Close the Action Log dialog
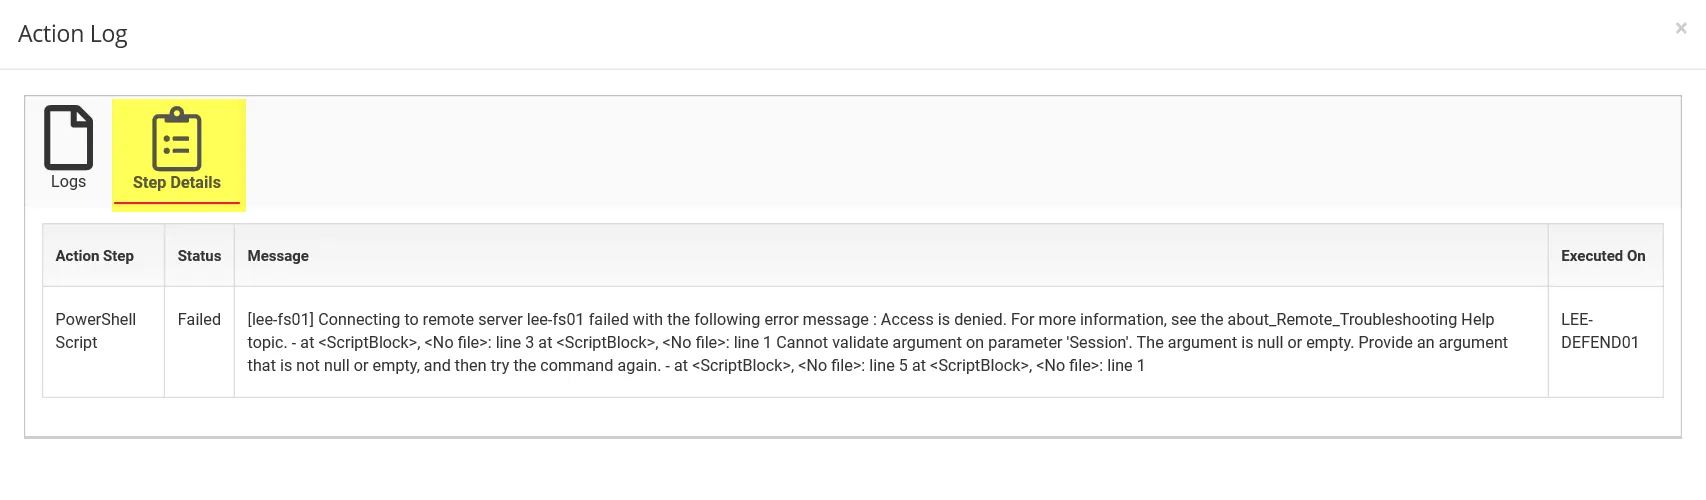This screenshot has width=1706, height=500. pyautogui.click(x=1681, y=28)
